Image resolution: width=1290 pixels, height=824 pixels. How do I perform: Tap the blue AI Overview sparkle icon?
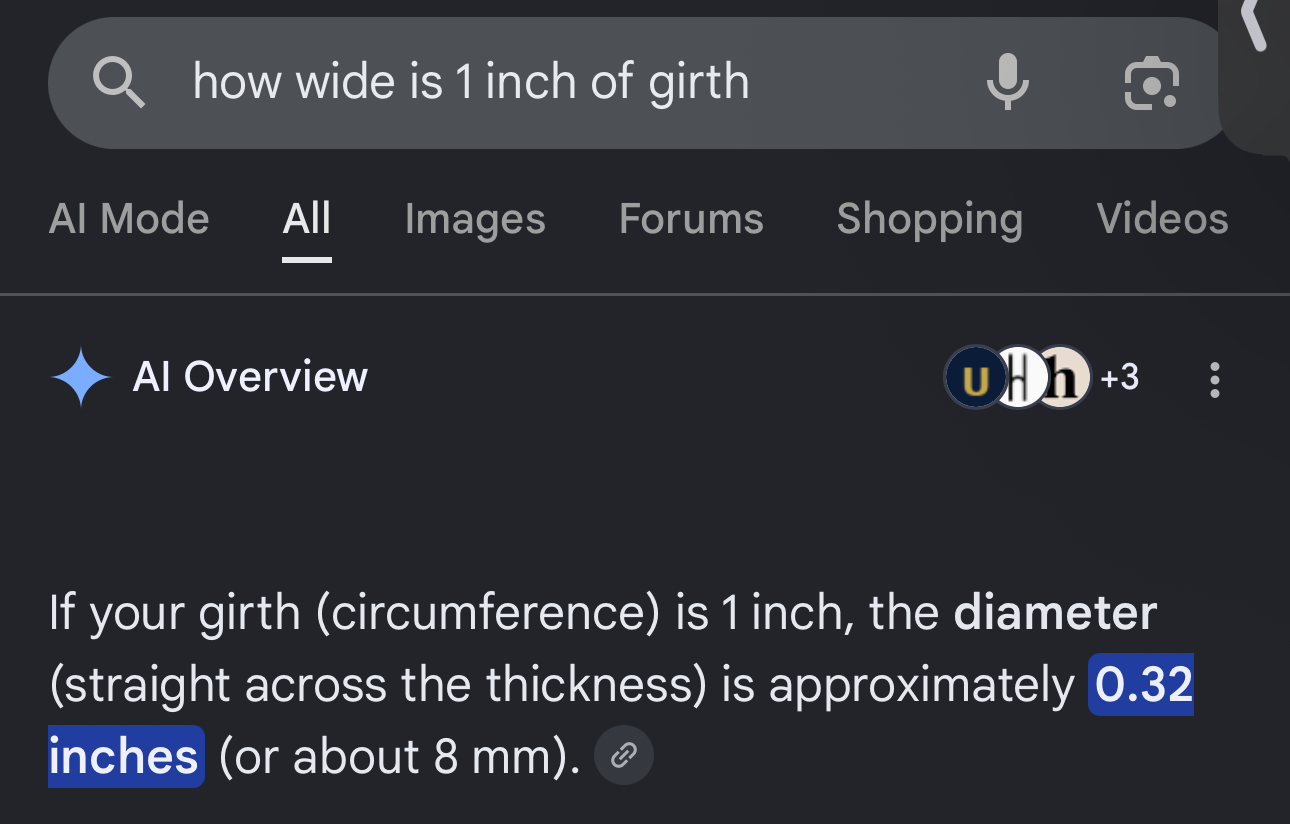80,378
